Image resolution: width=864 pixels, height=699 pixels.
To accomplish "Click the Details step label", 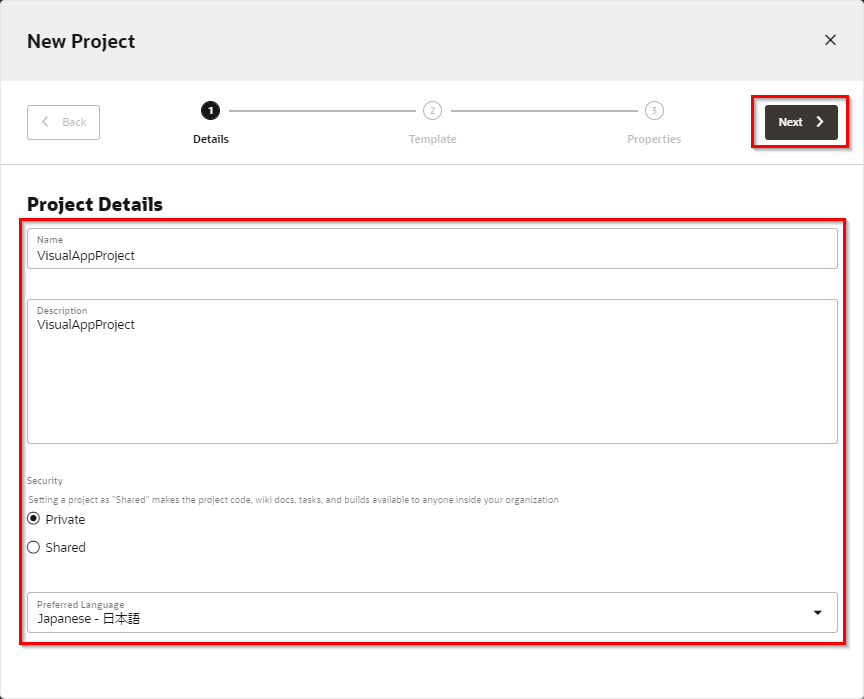I will [211, 139].
